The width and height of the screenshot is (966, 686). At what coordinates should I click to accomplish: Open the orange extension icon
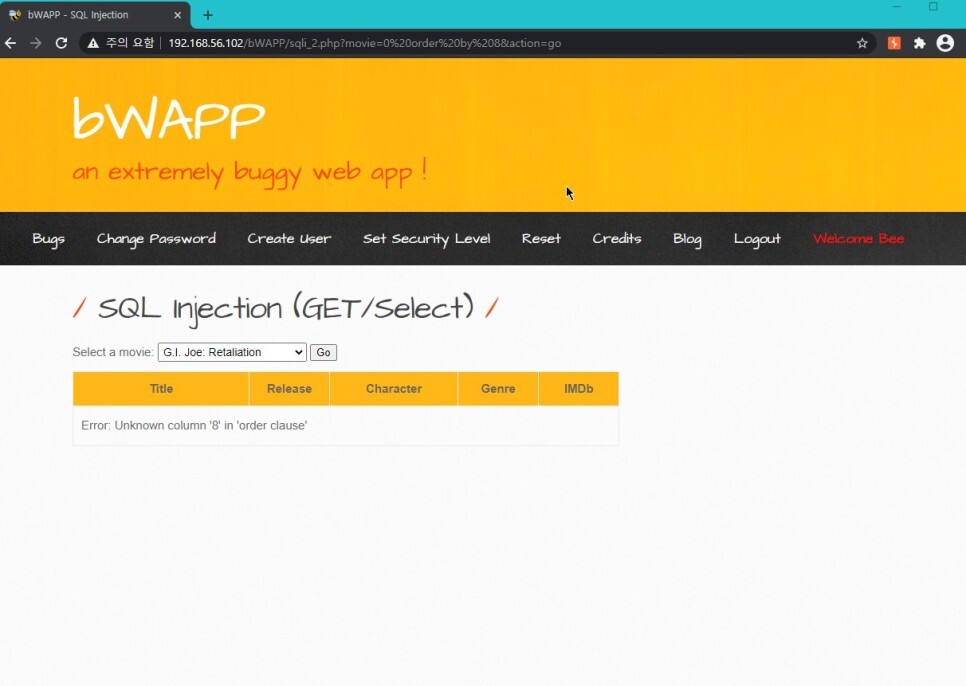click(x=894, y=43)
